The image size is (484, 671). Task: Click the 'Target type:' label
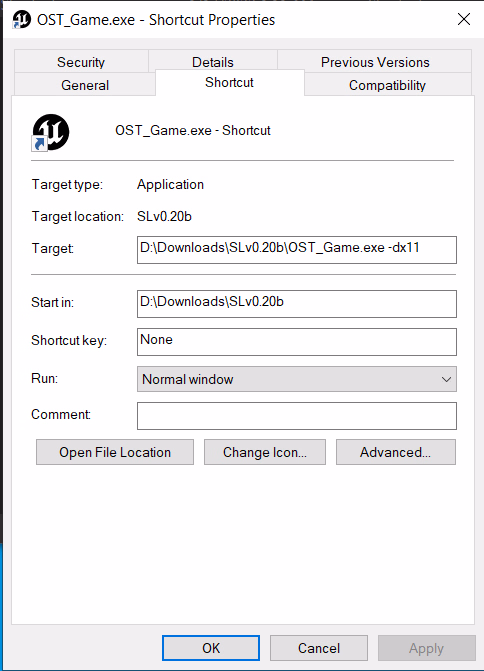pyautogui.click(x=67, y=184)
